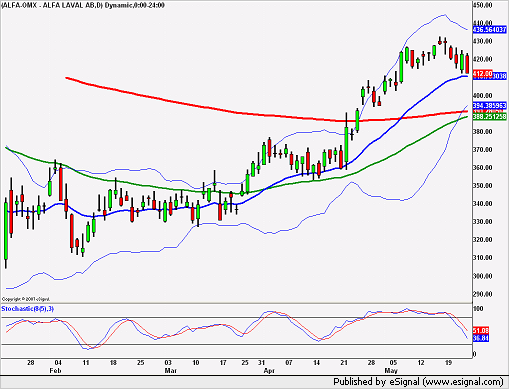This screenshot has height=389, width=509.
Task: Click the 10 date label on time axis
Action: pyautogui.click(x=196, y=362)
